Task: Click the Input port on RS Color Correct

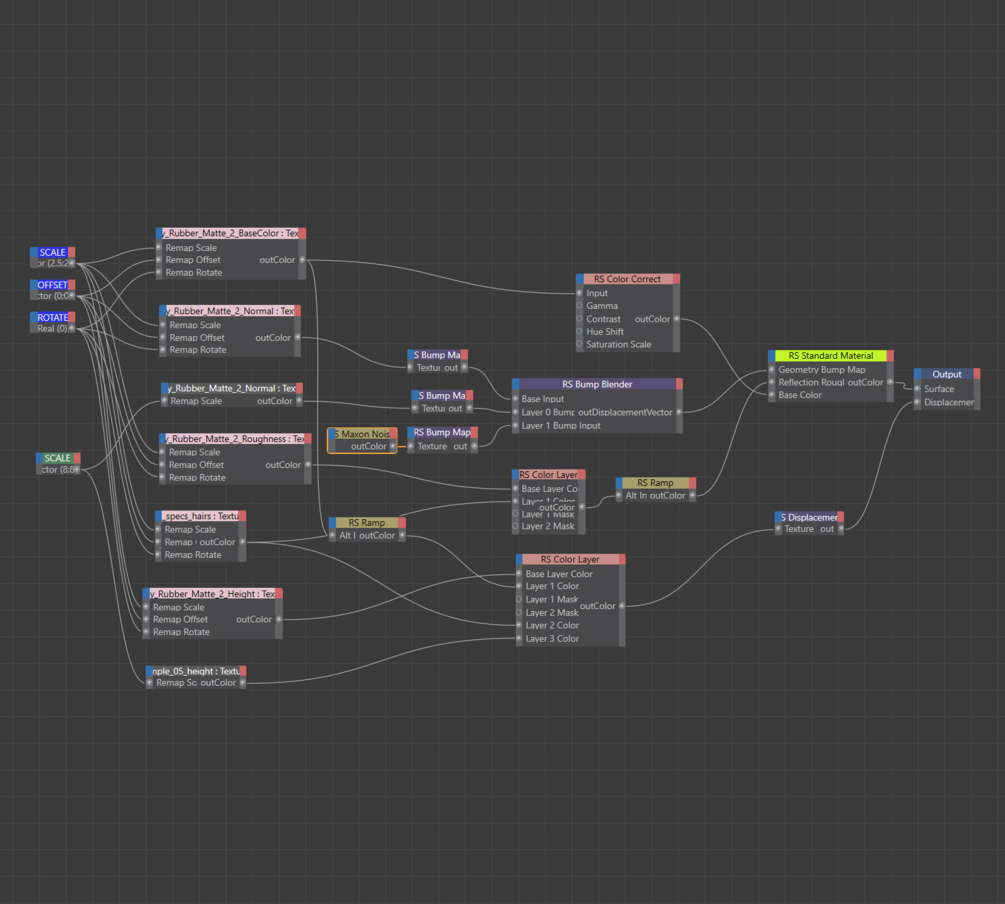Action: tap(579, 293)
